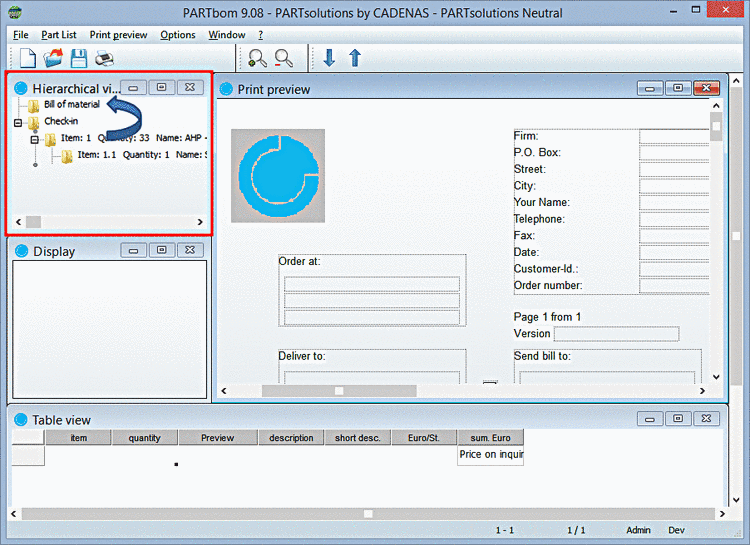Minimize the Hierarchical view panel
750x545 pixels.
pos(133,88)
